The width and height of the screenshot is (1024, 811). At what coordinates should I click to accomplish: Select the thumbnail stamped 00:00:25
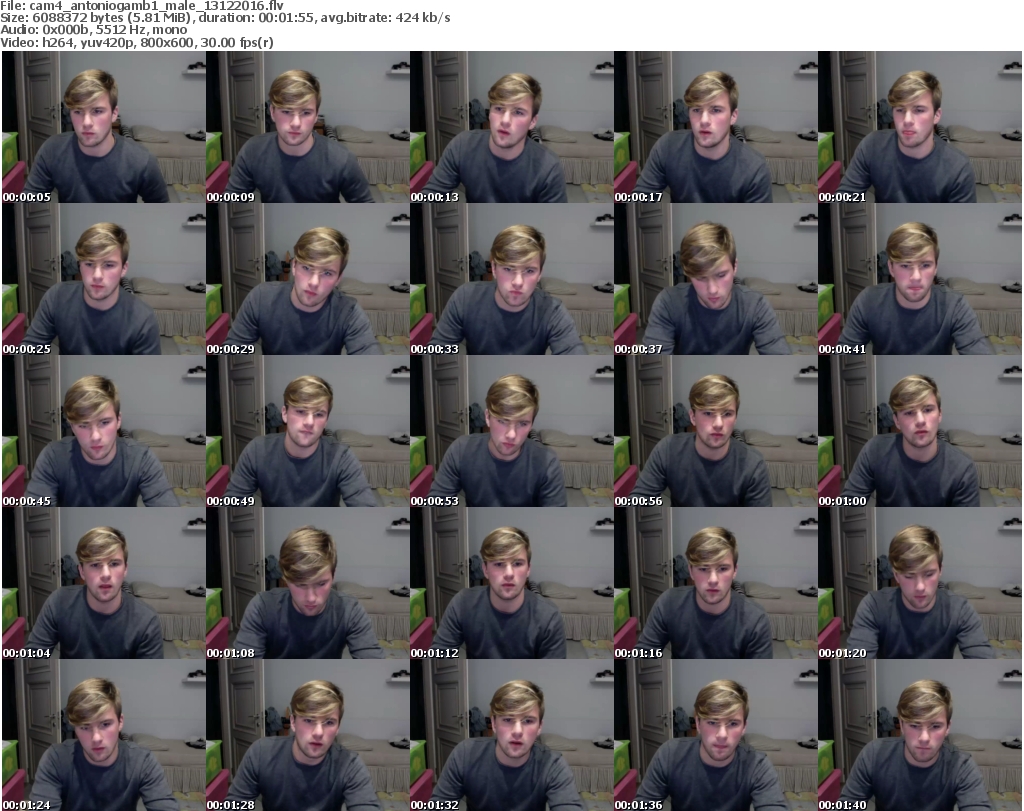point(104,279)
